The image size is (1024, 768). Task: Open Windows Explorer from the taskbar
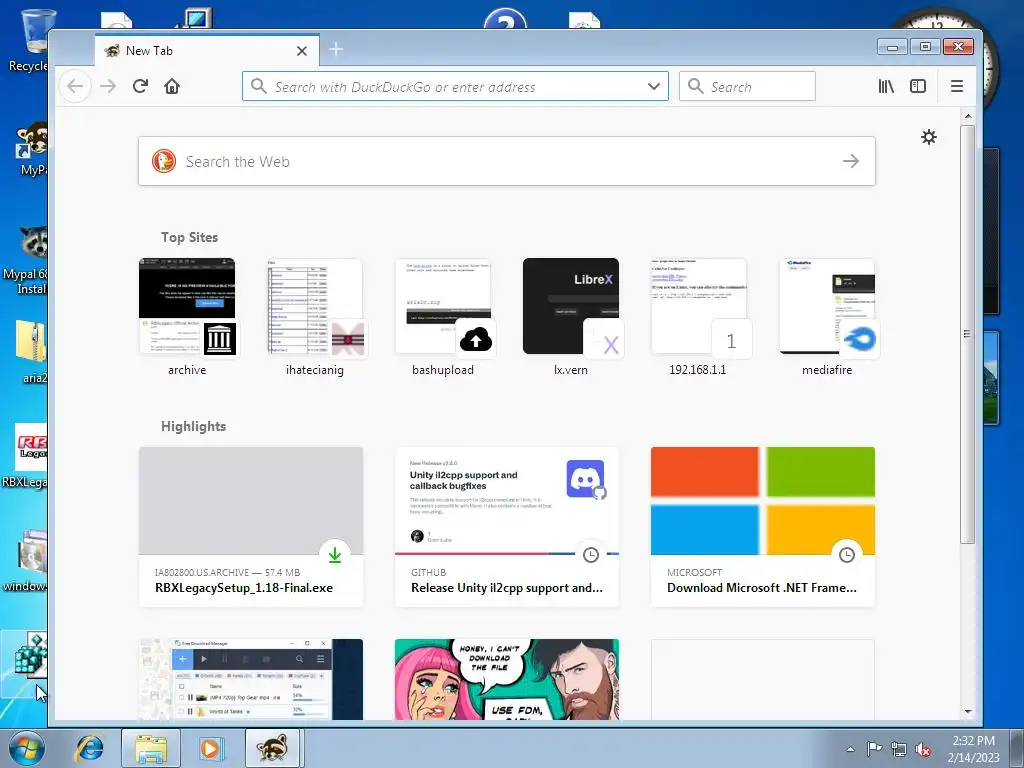coord(151,748)
